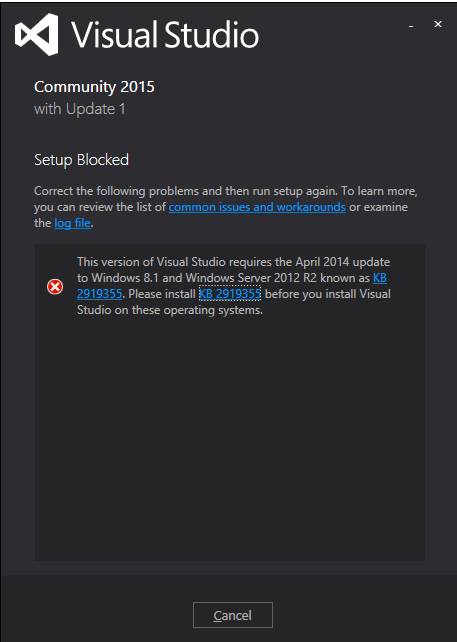Click the Cancel button
Screen dimensions: 457x642
(x=233, y=615)
